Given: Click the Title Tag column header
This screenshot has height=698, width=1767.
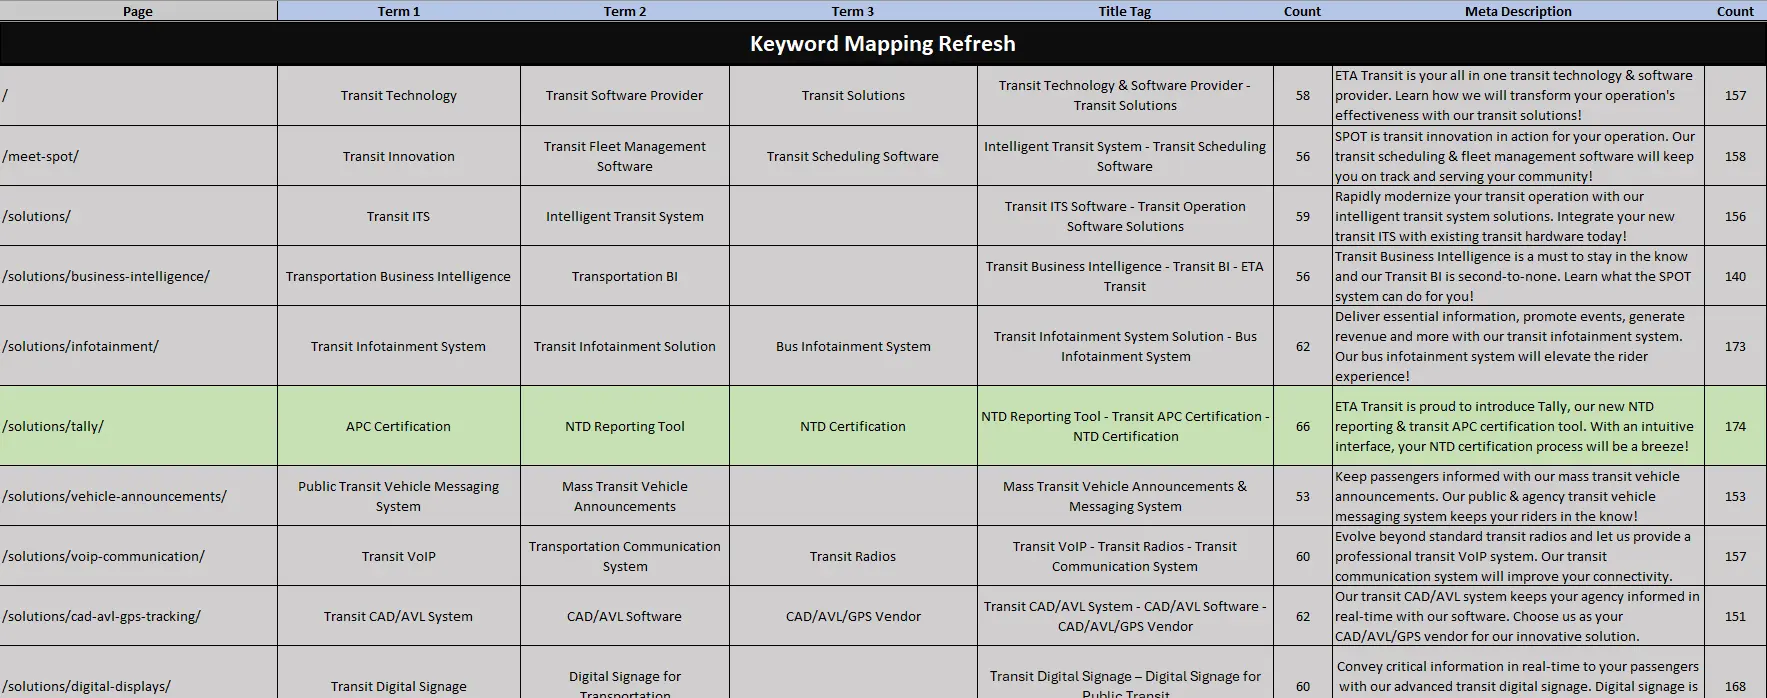Looking at the screenshot, I should 1124,11.
